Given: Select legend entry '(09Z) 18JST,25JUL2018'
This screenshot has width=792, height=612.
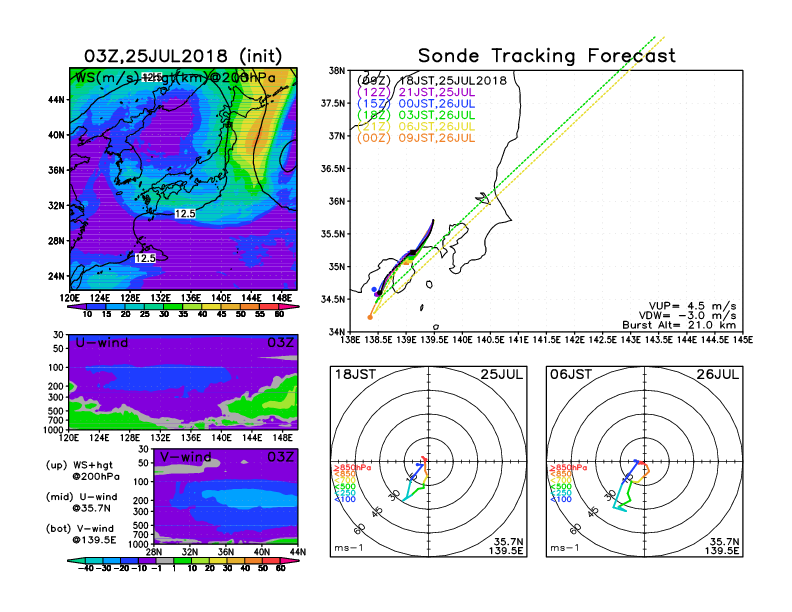Looking at the screenshot, I should (x=432, y=80).
